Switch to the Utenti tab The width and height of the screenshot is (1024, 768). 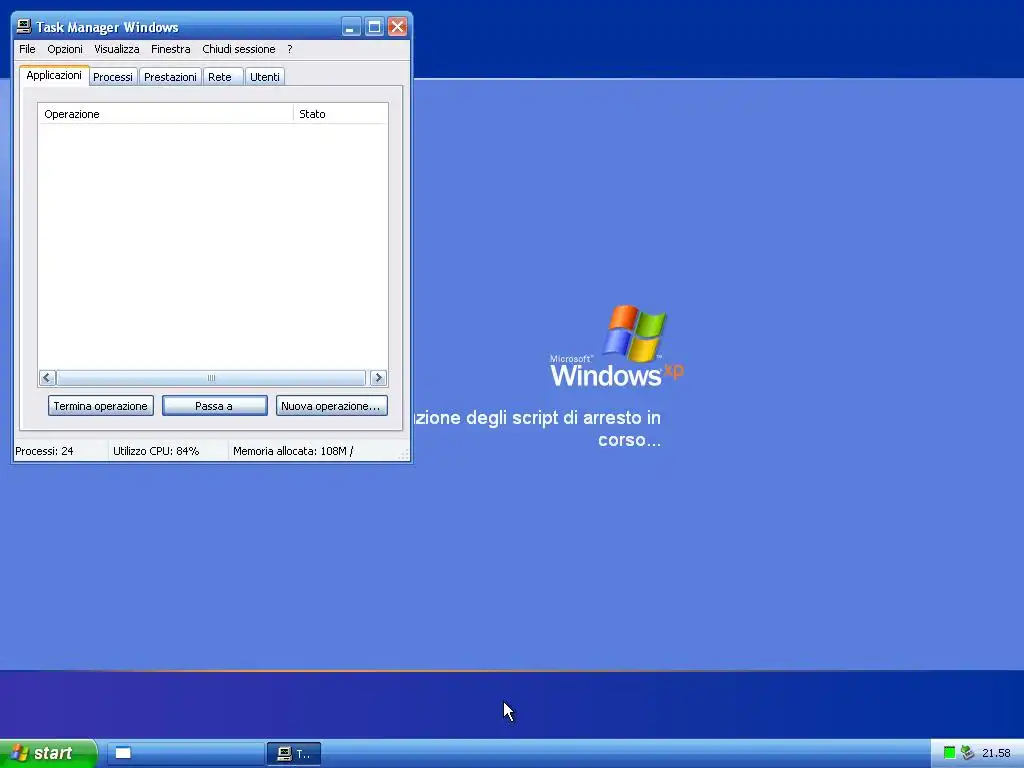tap(264, 77)
